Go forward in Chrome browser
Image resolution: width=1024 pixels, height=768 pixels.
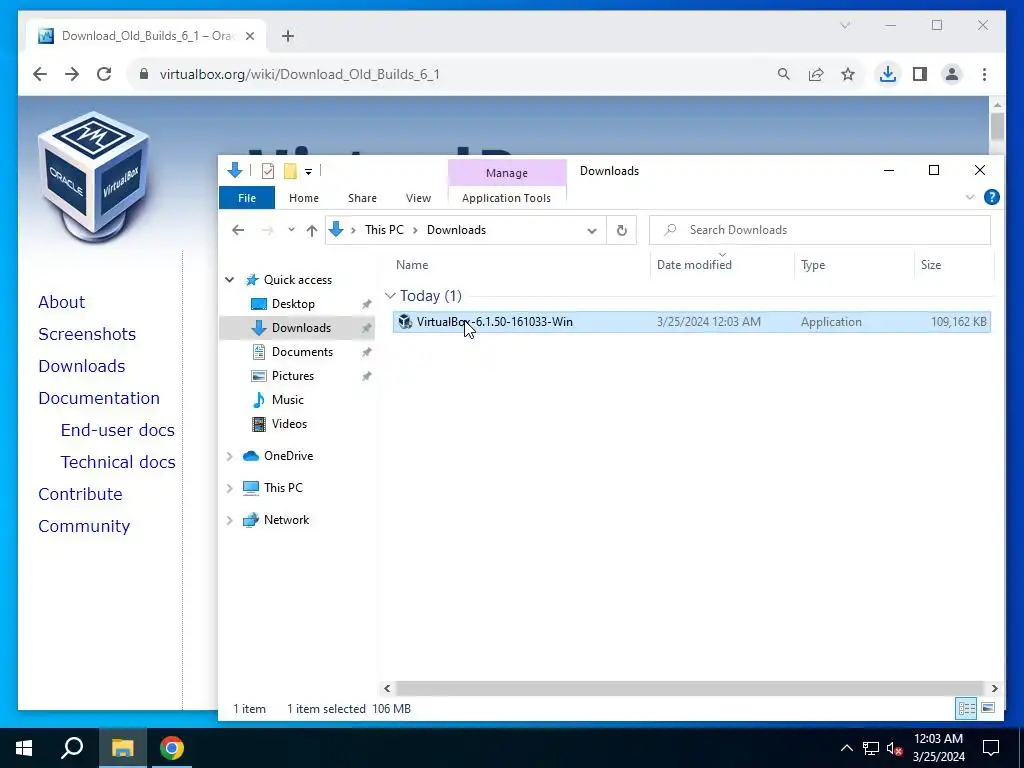[x=72, y=74]
